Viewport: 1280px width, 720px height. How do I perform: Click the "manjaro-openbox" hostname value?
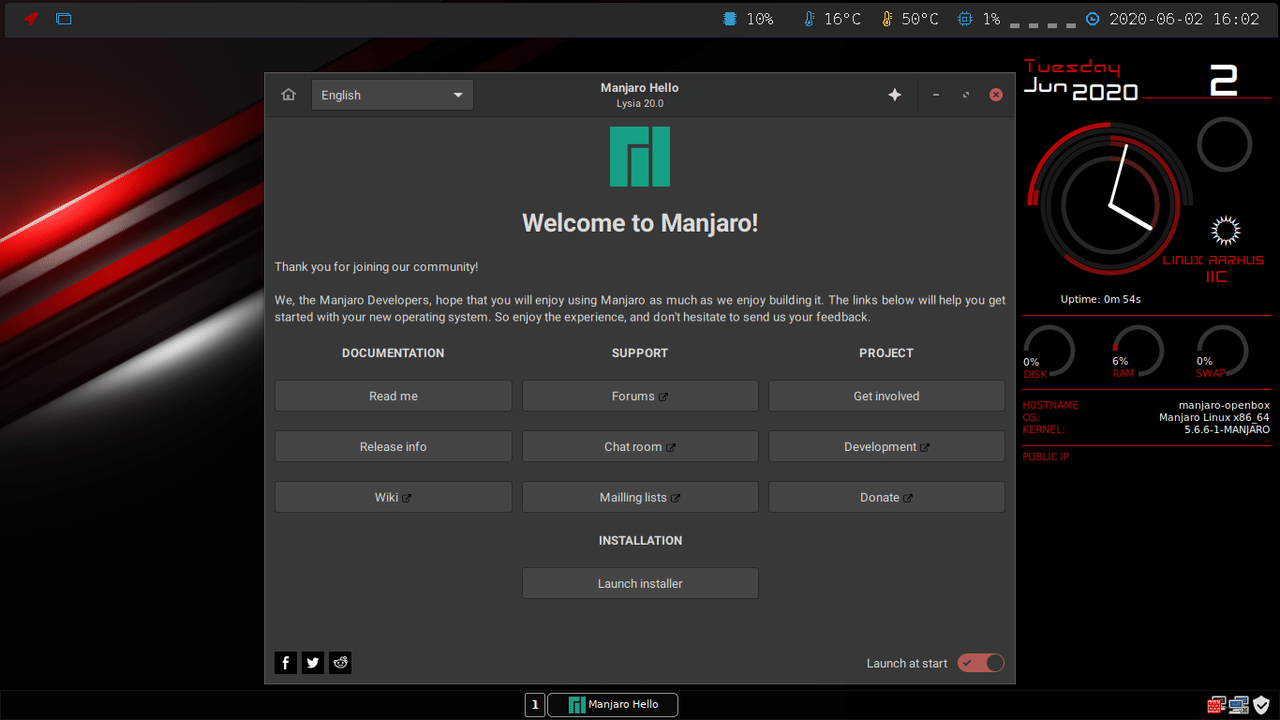[1224, 405]
